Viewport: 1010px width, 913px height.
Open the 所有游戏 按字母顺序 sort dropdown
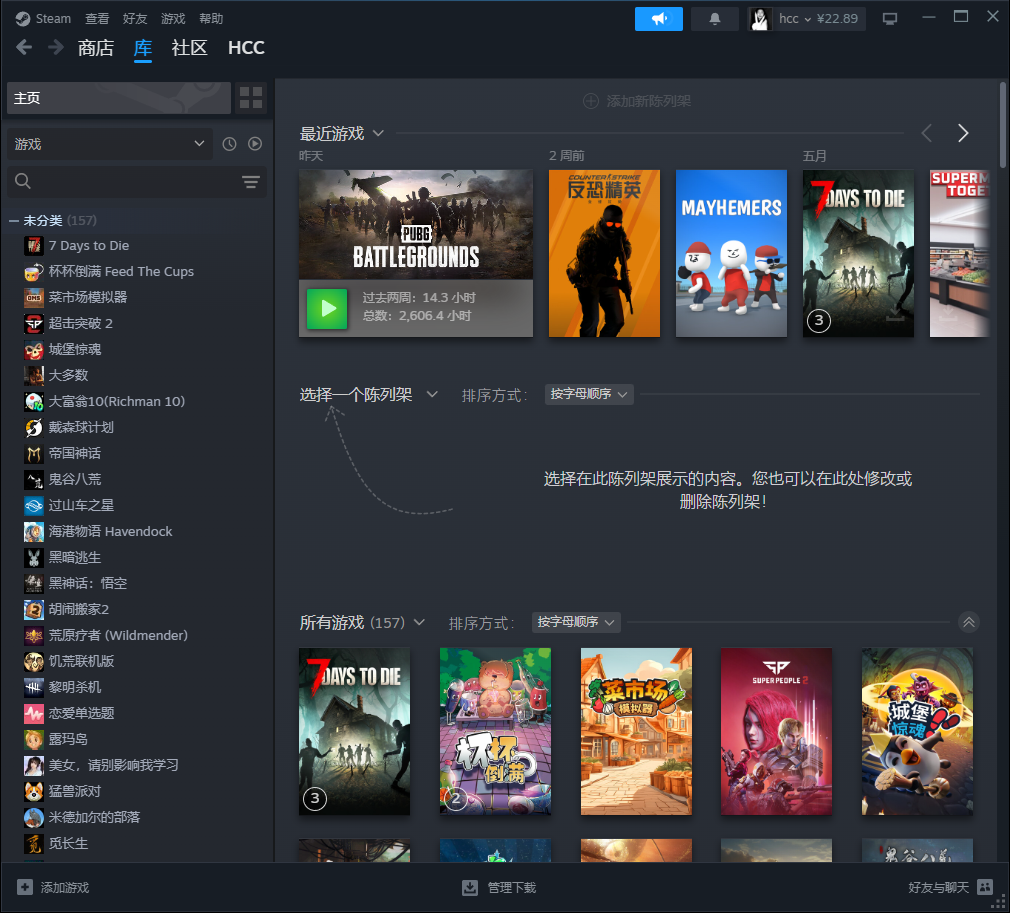pyautogui.click(x=576, y=622)
